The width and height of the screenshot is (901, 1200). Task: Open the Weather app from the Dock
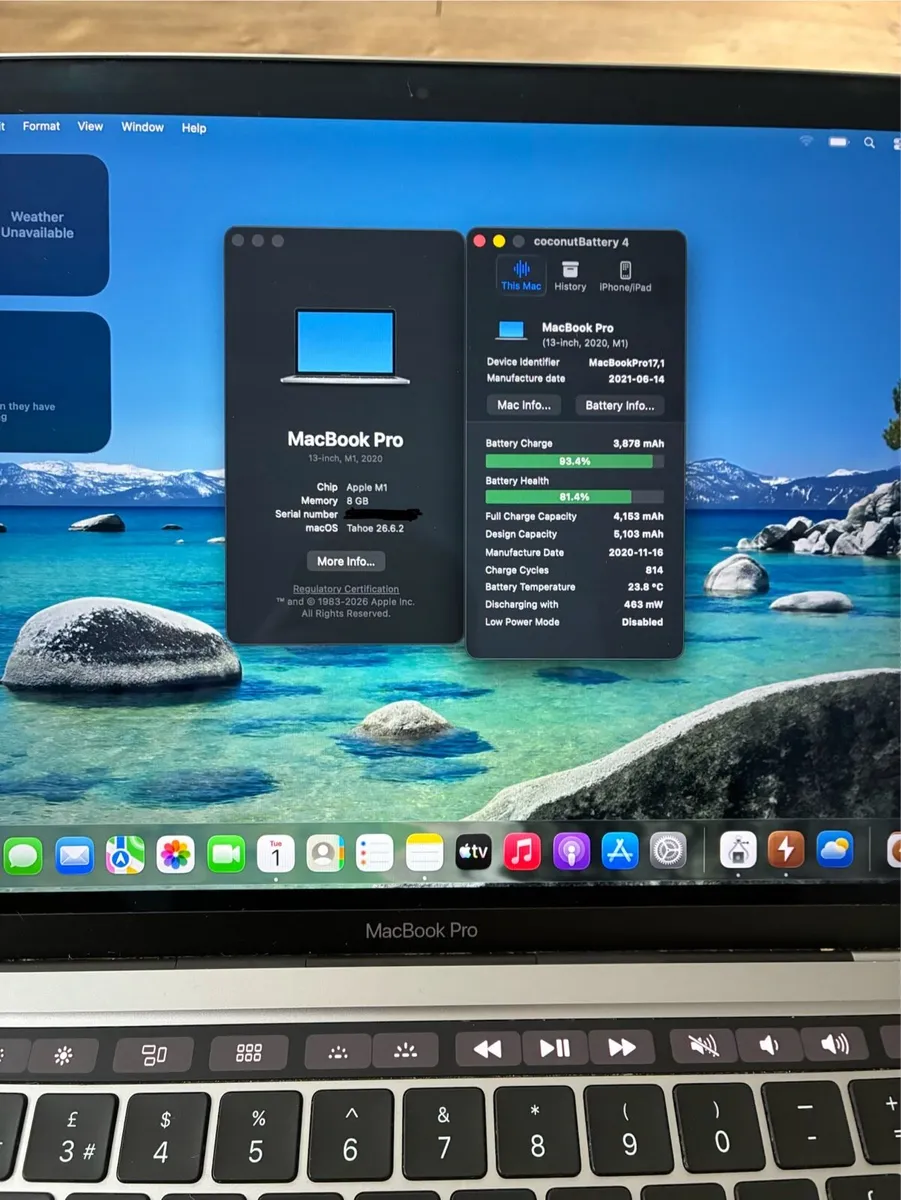[835, 849]
